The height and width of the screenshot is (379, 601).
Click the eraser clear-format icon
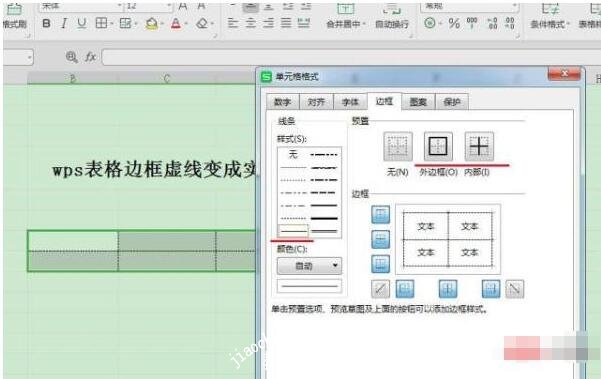click(202, 24)
